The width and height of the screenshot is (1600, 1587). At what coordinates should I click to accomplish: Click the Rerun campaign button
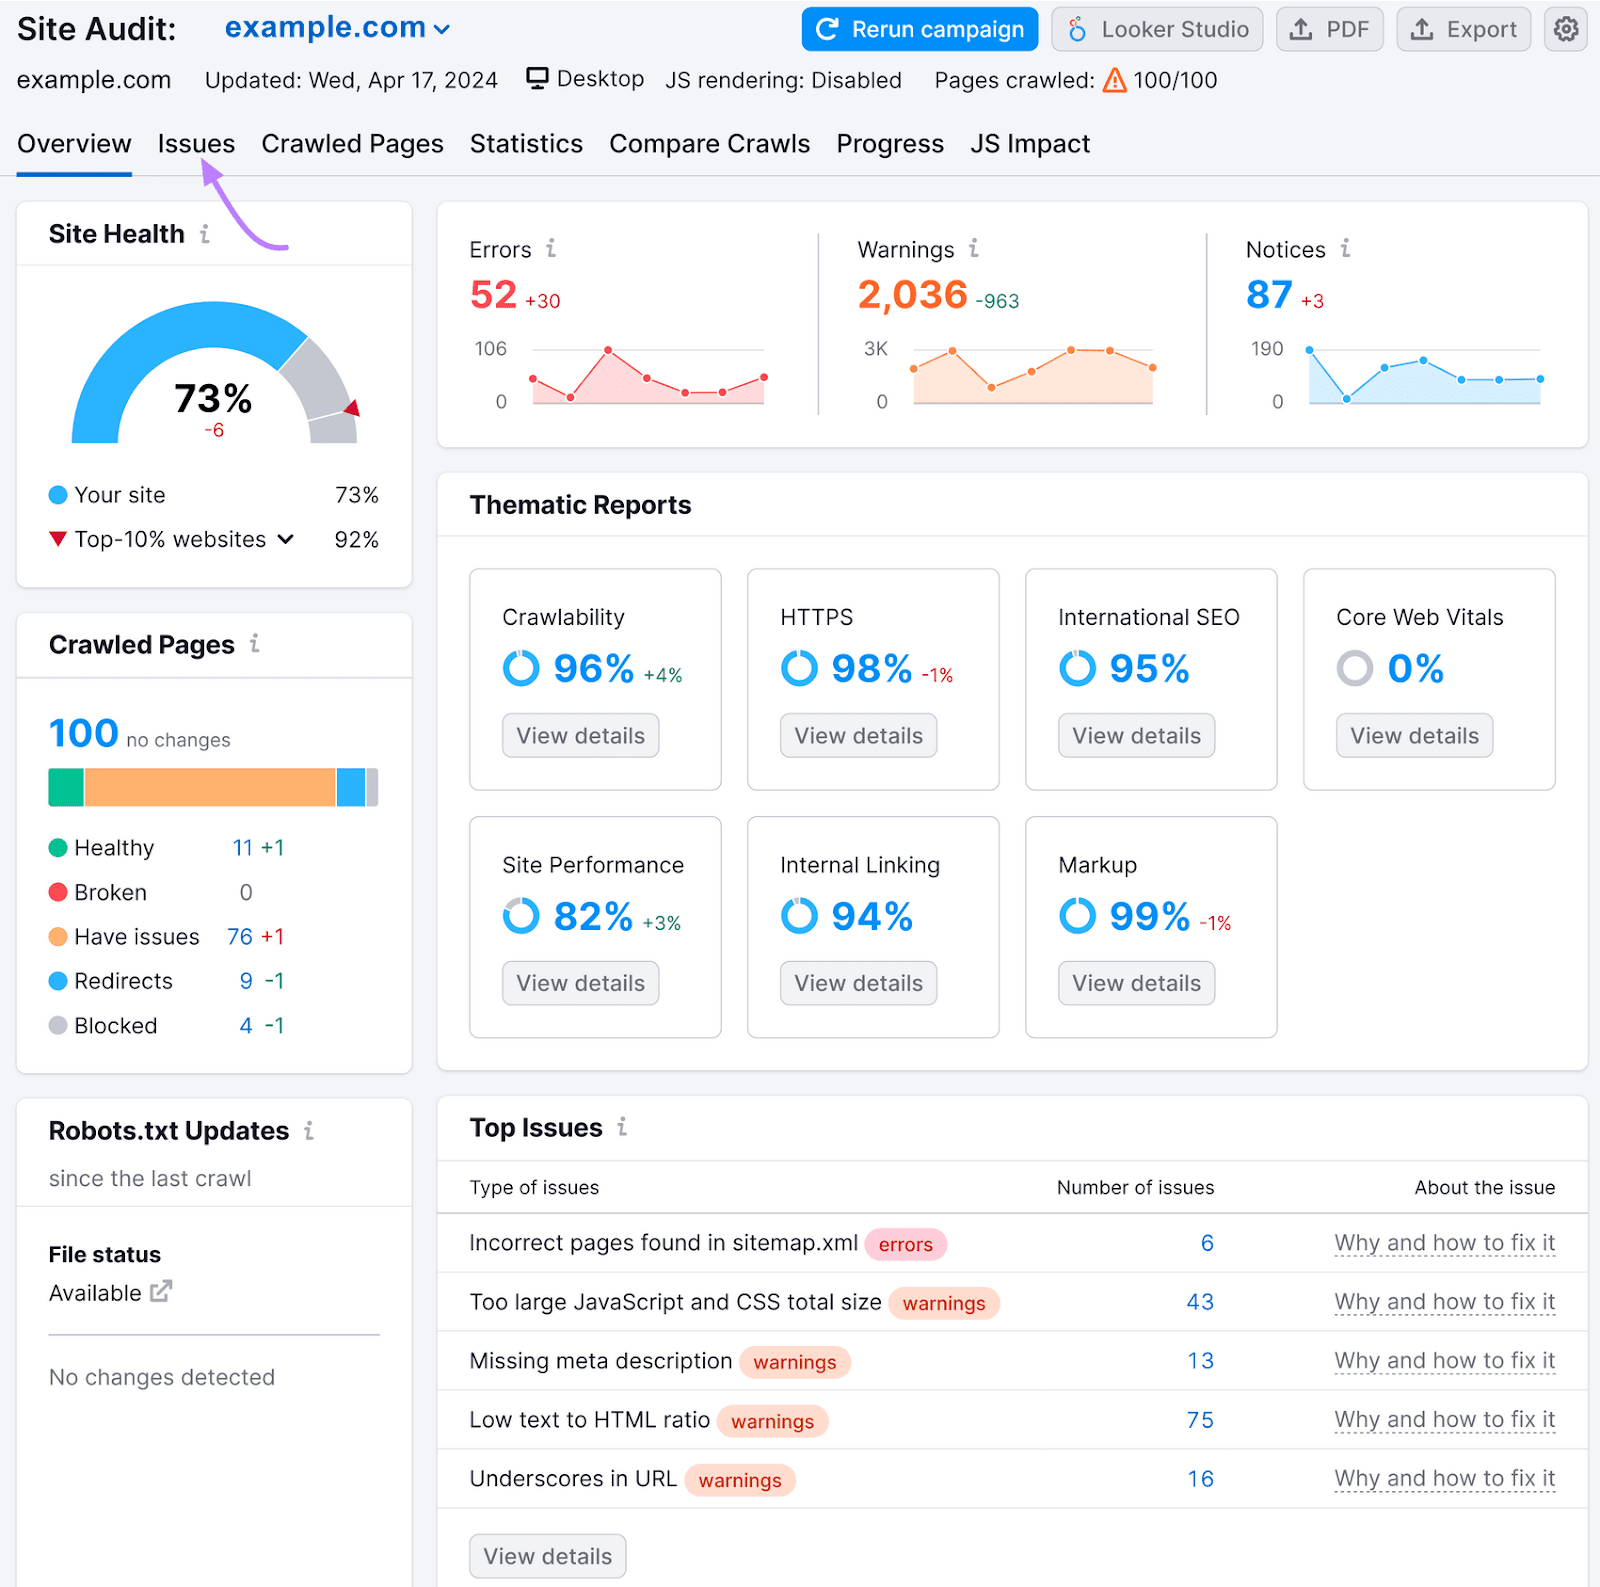[918, 29]
